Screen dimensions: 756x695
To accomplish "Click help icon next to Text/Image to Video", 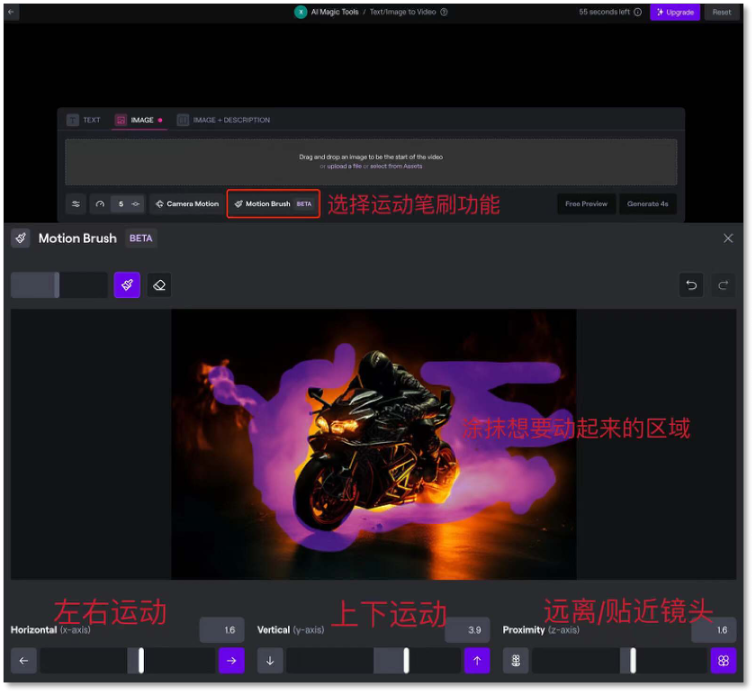I will coord(444,12).
